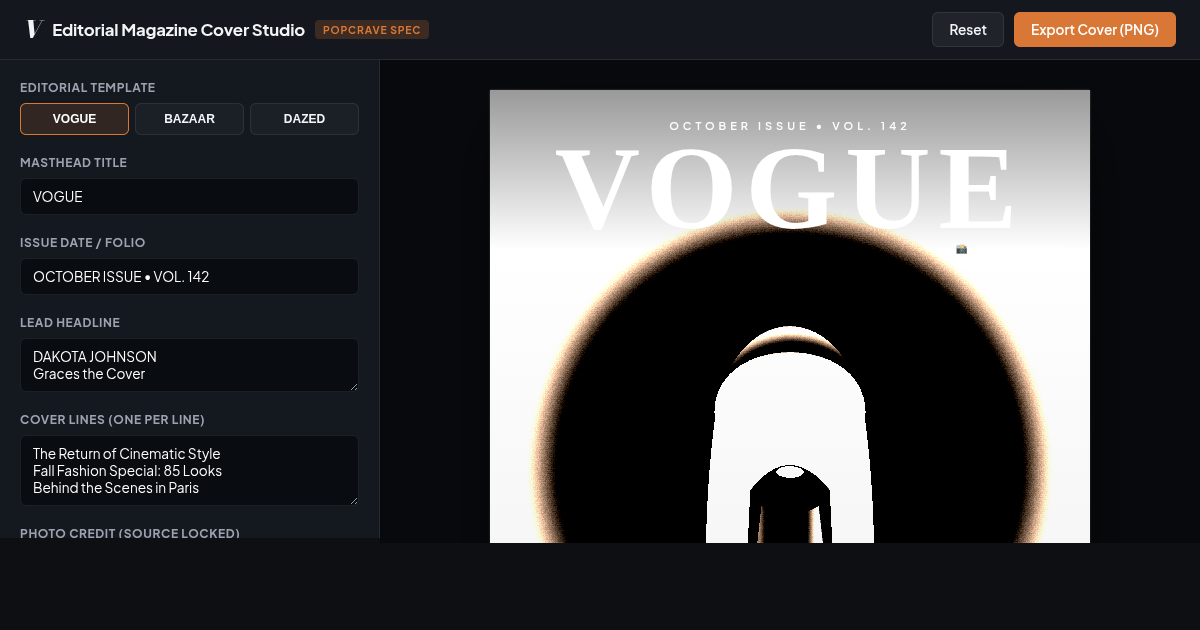Screen dimensions: 1200x630
Task: Click the Issue Date / Folio label
Action: [x=83, y=243]
